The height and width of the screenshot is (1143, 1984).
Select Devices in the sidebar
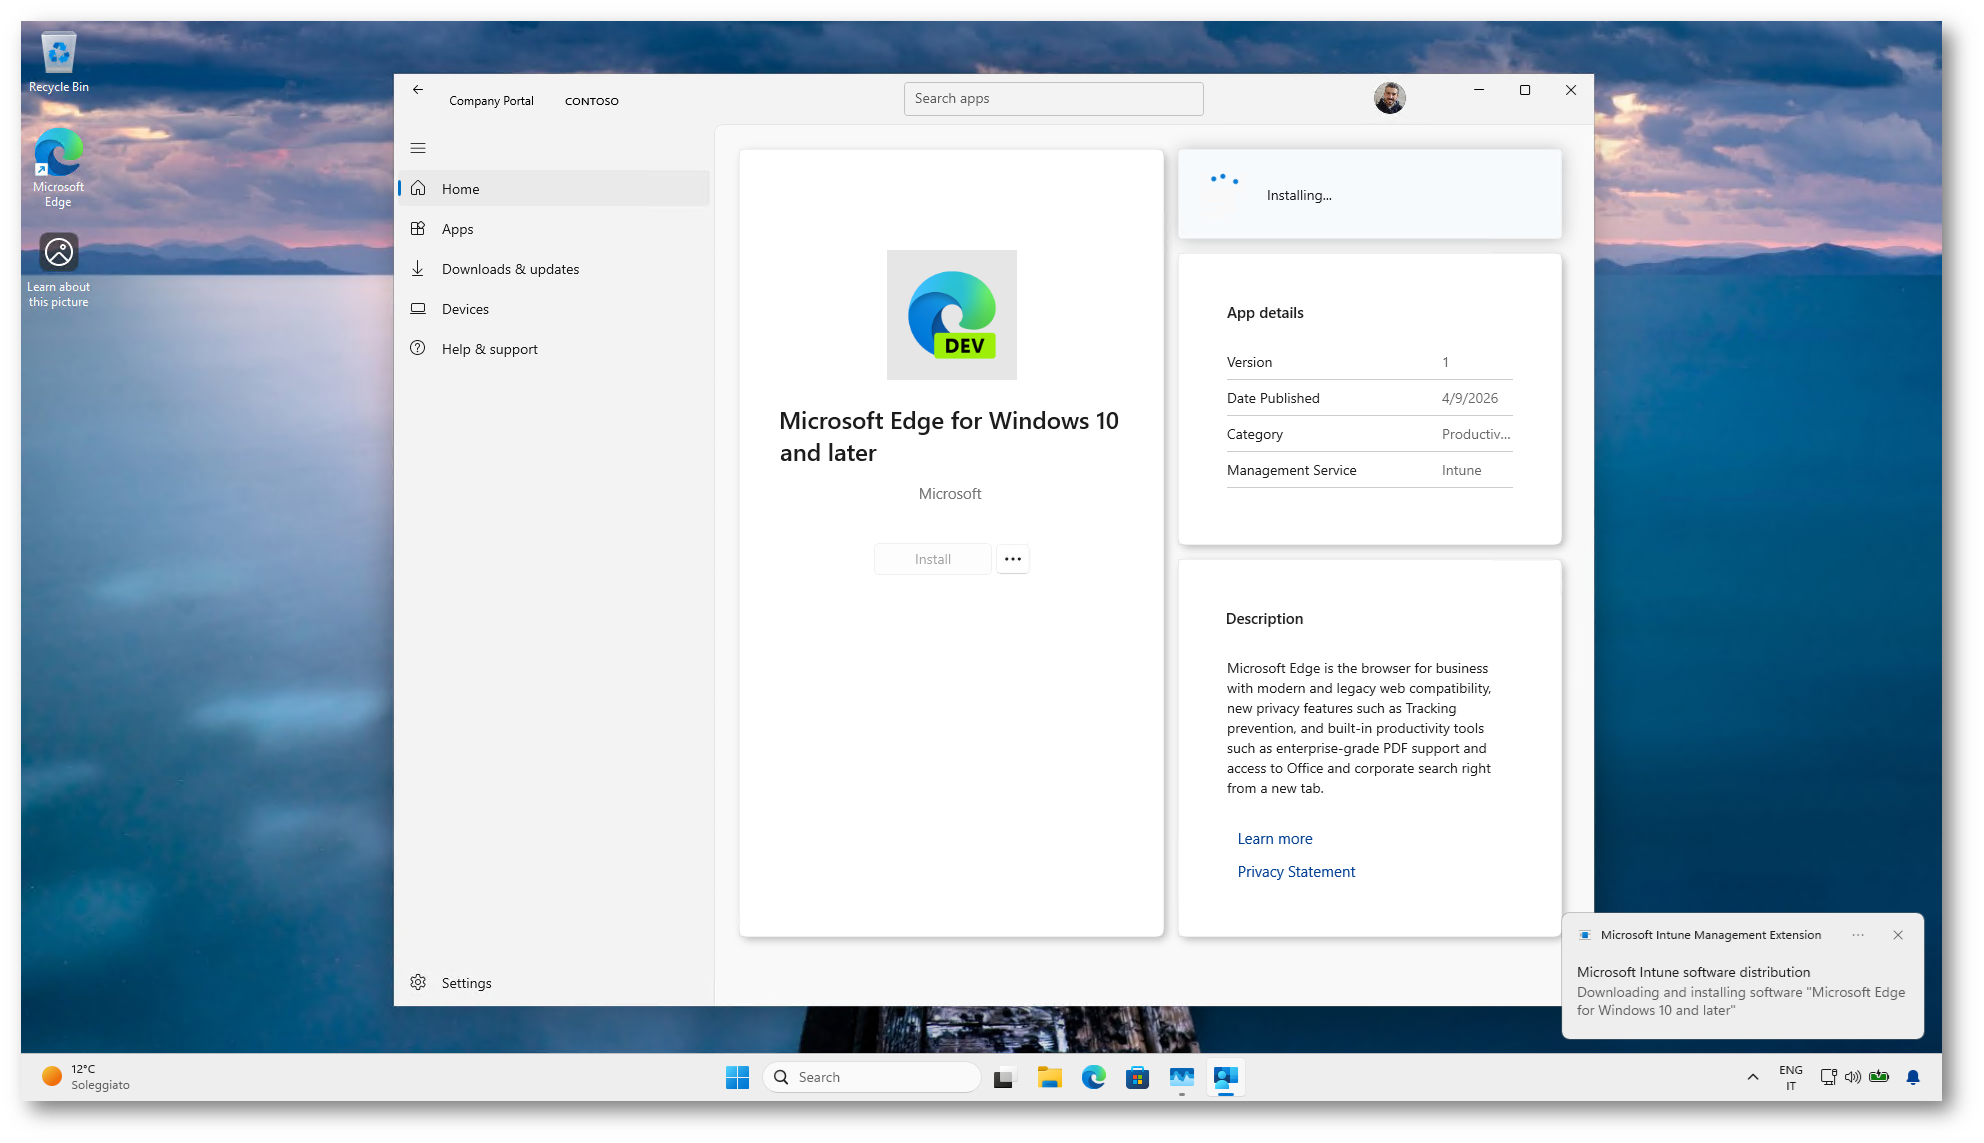coord(465,309)
